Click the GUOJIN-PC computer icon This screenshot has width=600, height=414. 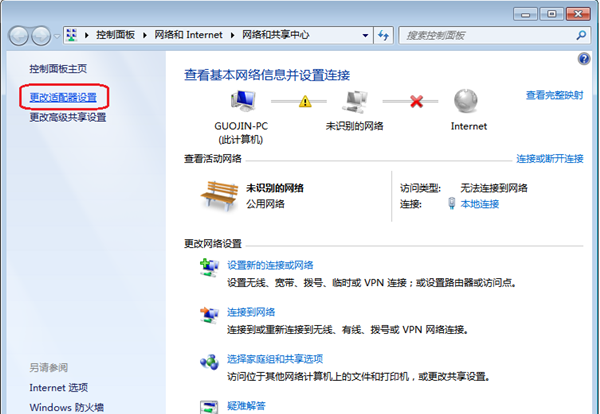click(x=243, y=101)
